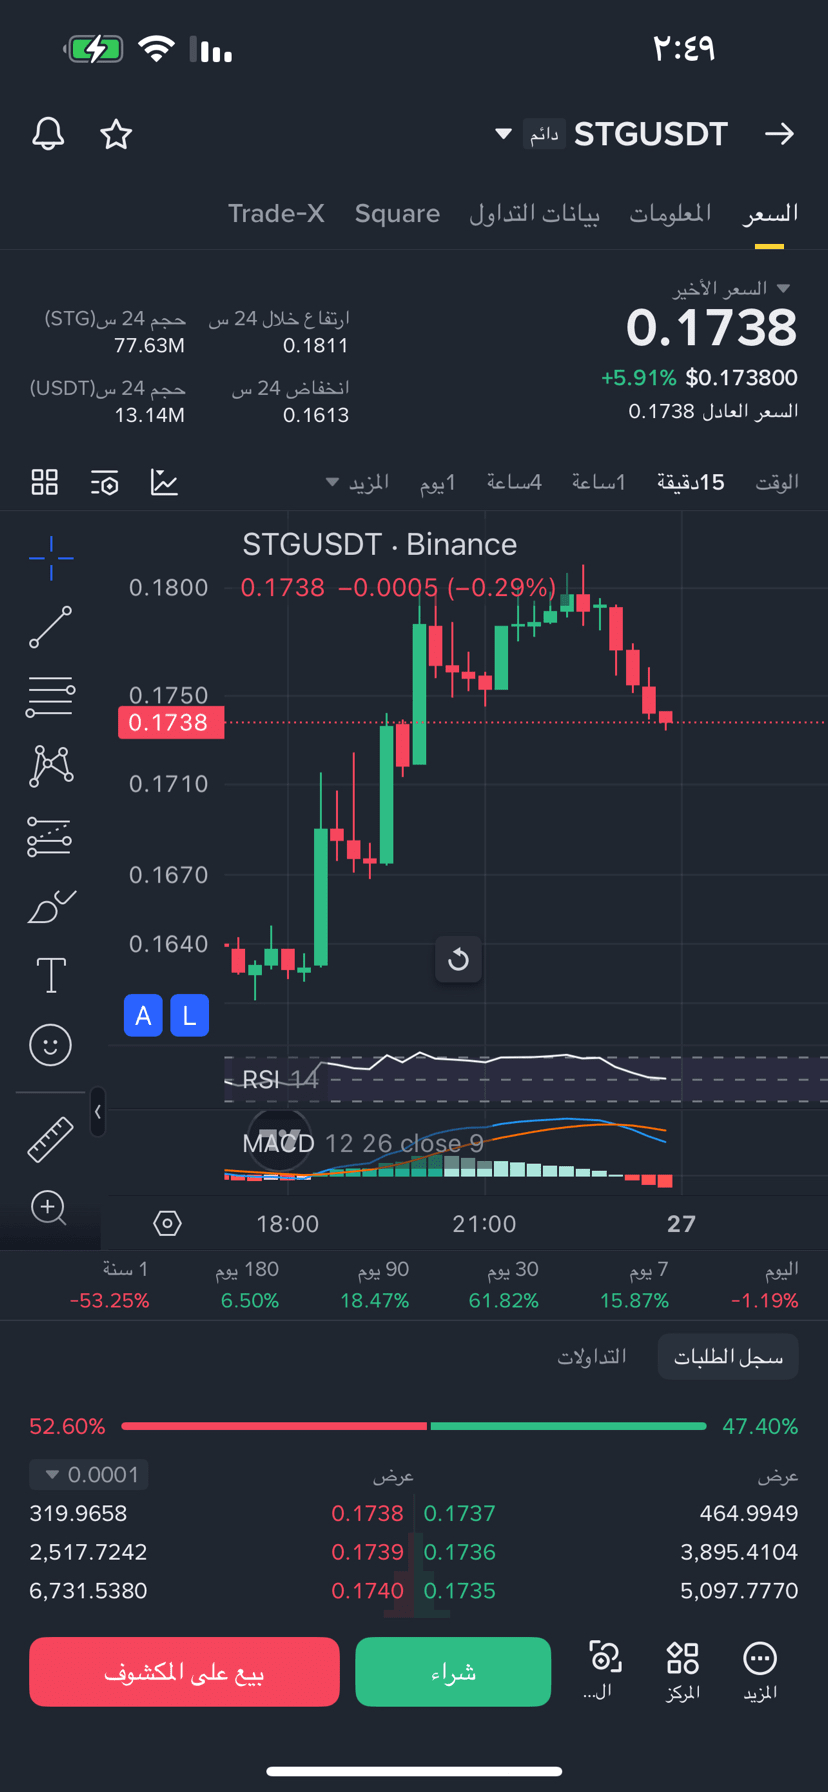This screenshot has width=828, height=1792.
Task: Open the STGUSDT pair selector dropdown
Action: coord(504,134)
